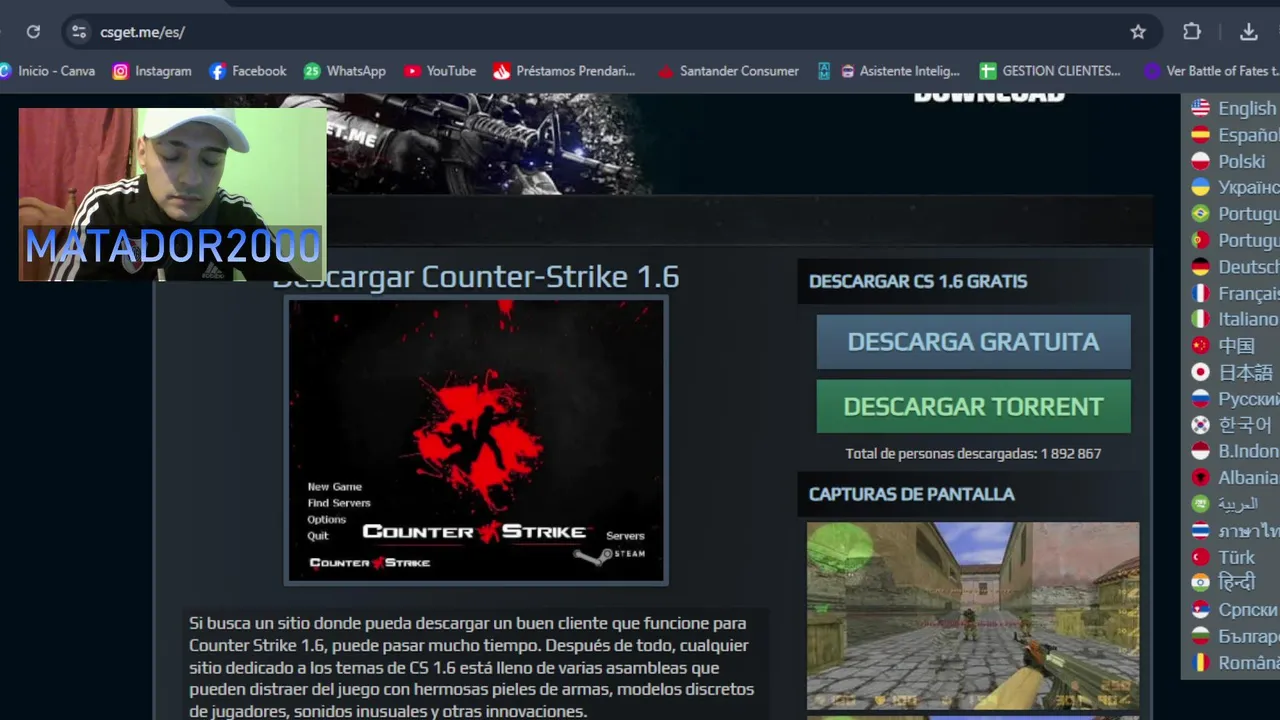The height and width of the screenshot is (720, 1280).
Task: Switch site language to Italiano
Action: (1235, 319)
